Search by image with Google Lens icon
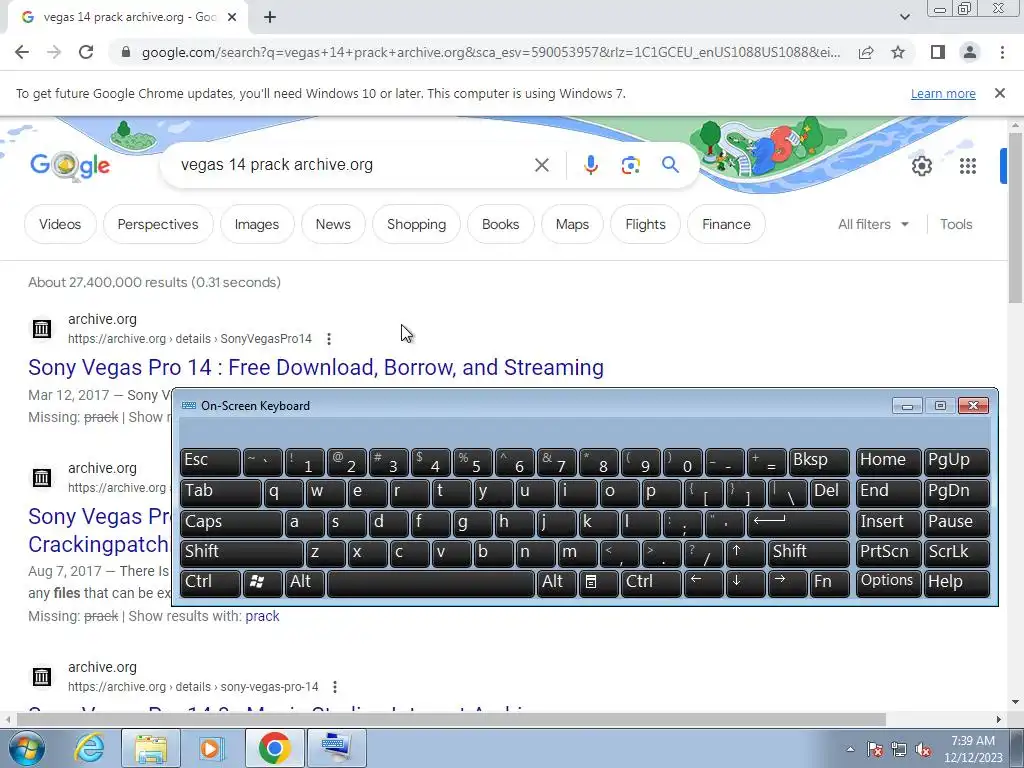This screenshot has height=768, width=1024. 630,165
